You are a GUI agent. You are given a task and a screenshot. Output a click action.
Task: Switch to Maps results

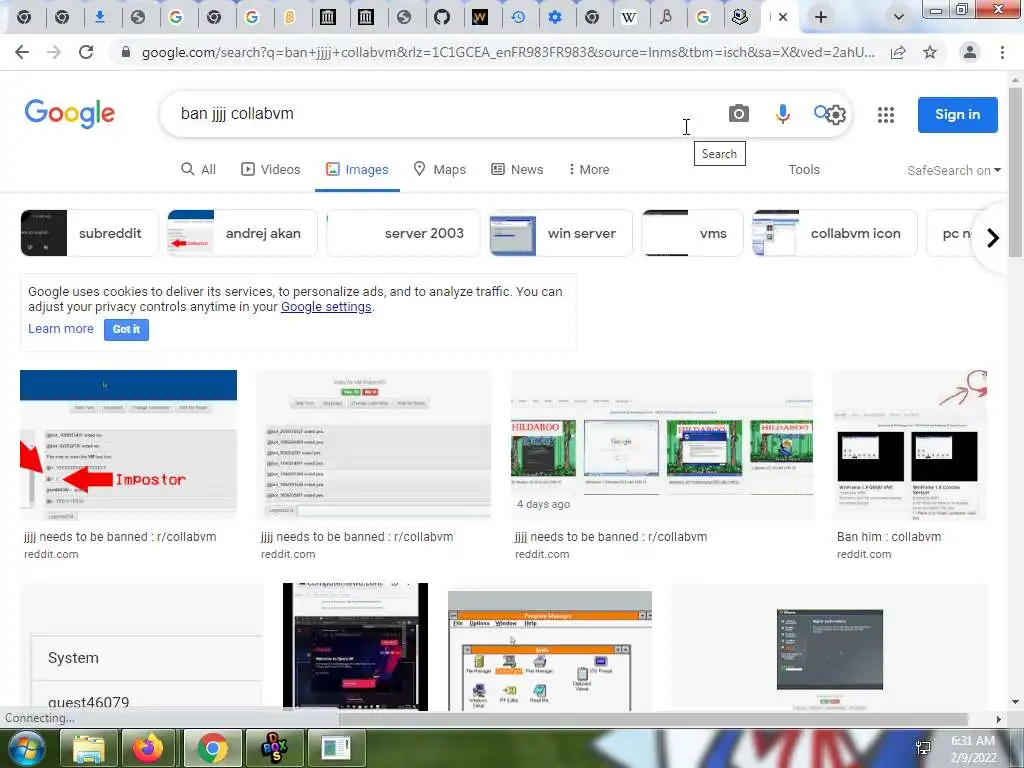click(440, 169)
